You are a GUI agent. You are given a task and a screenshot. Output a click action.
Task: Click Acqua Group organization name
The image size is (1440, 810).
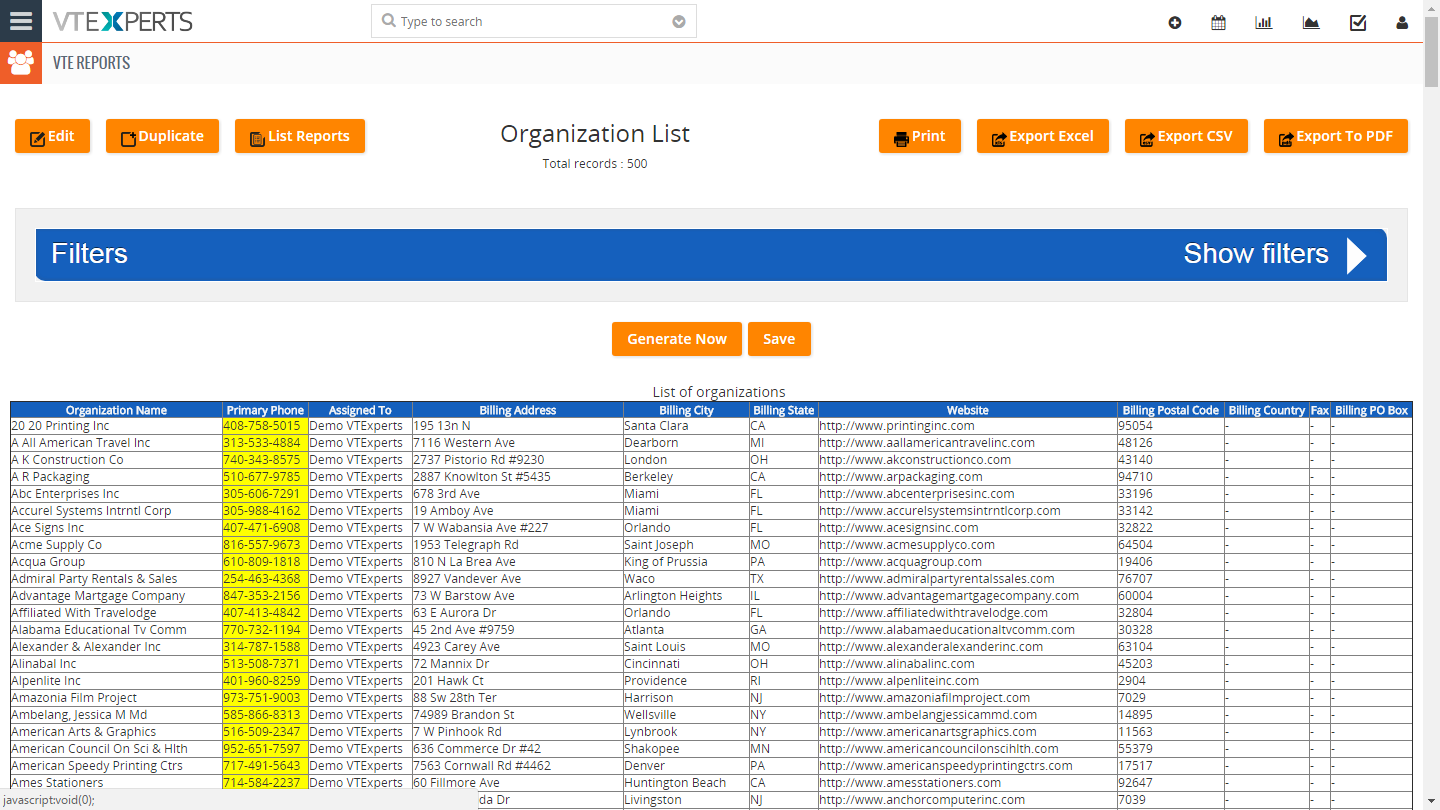pos(48,562)
